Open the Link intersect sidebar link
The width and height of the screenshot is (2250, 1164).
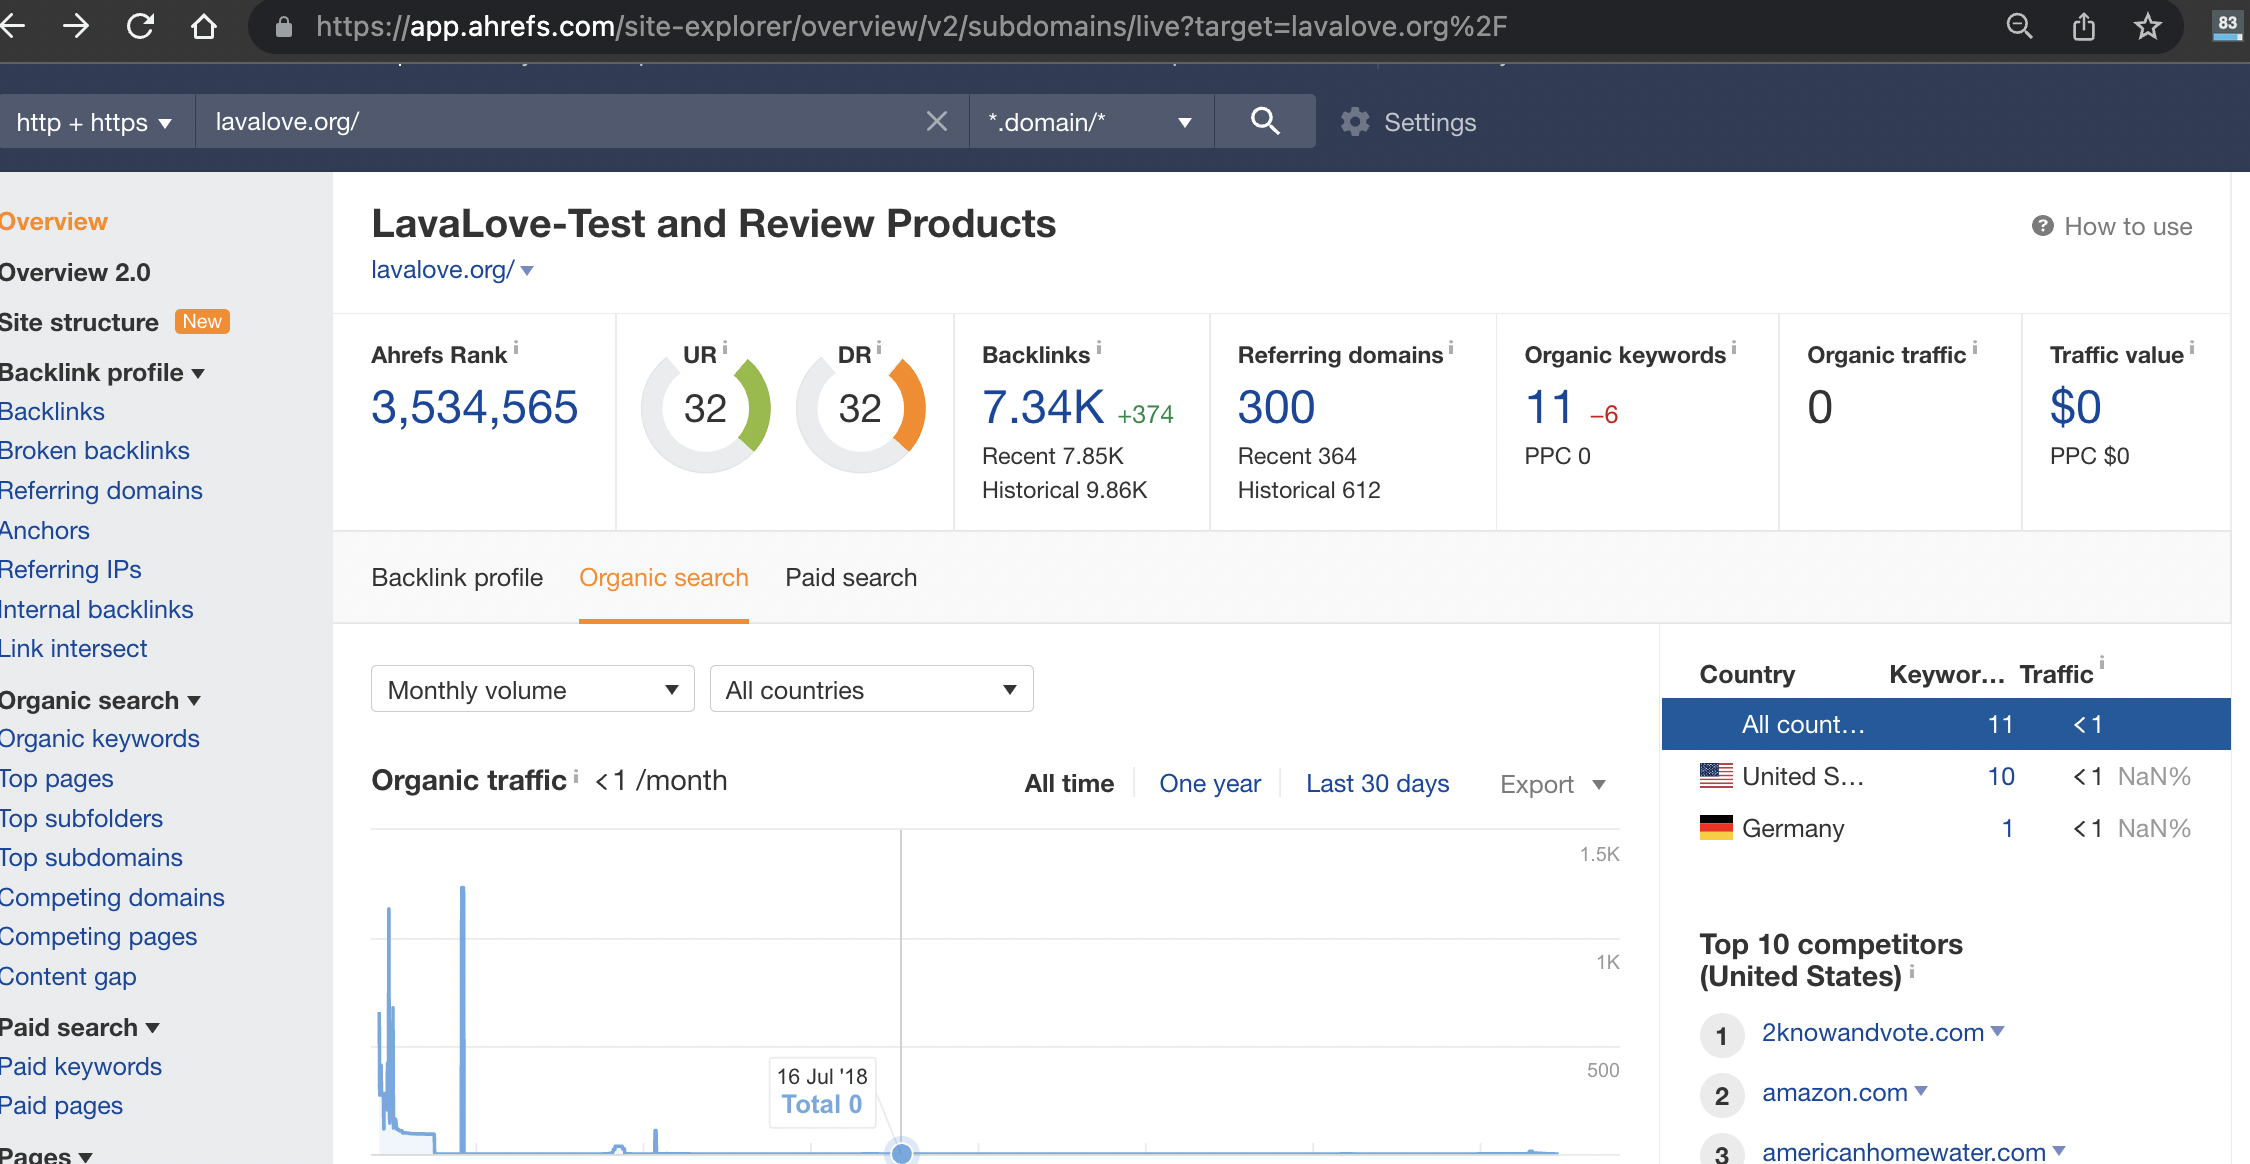coord(74,648)
